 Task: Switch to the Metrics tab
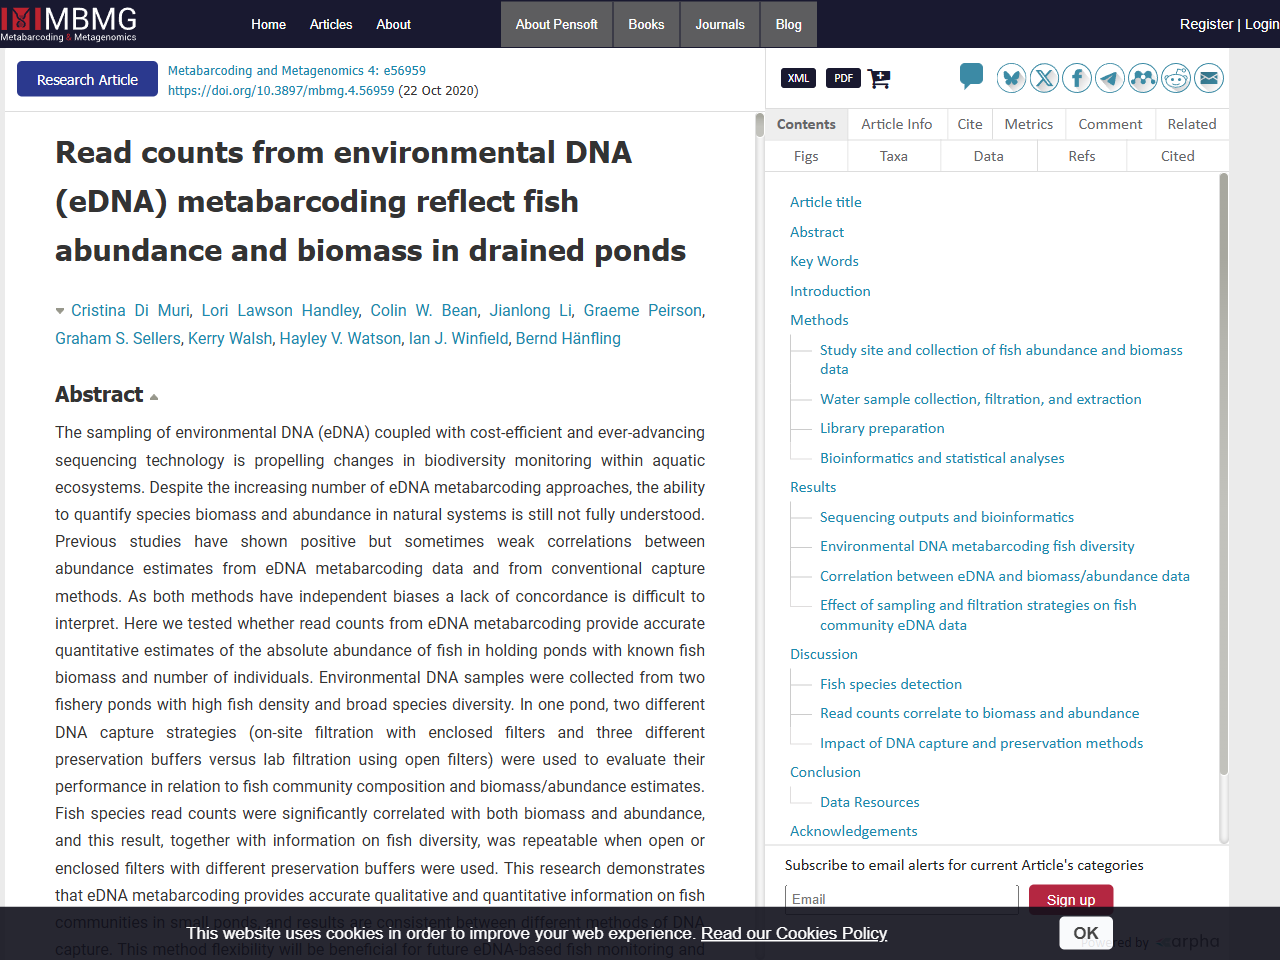click(x=1029, y=124)
